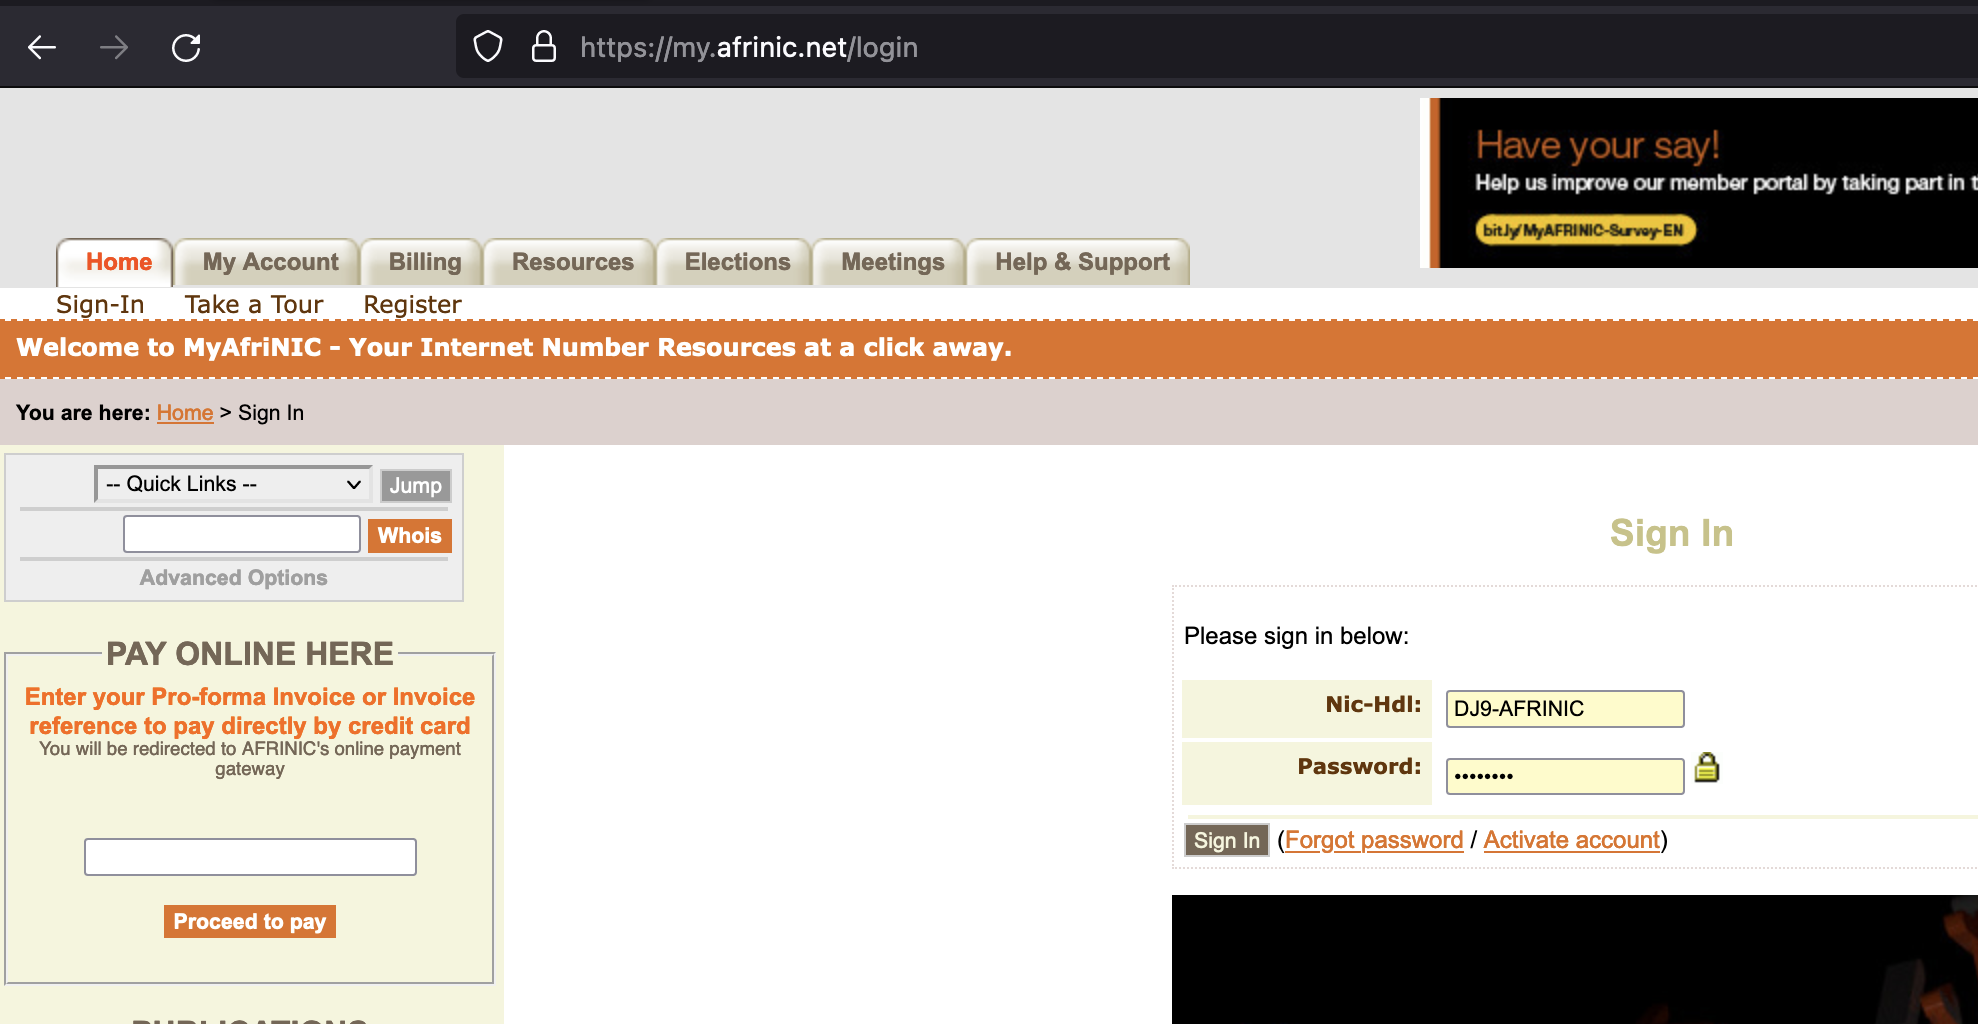Open the MyAFRINIC survey bit.ly link
Image resolution: width=1978 pixels, height=1024 pixels.
coord(1585,230)
